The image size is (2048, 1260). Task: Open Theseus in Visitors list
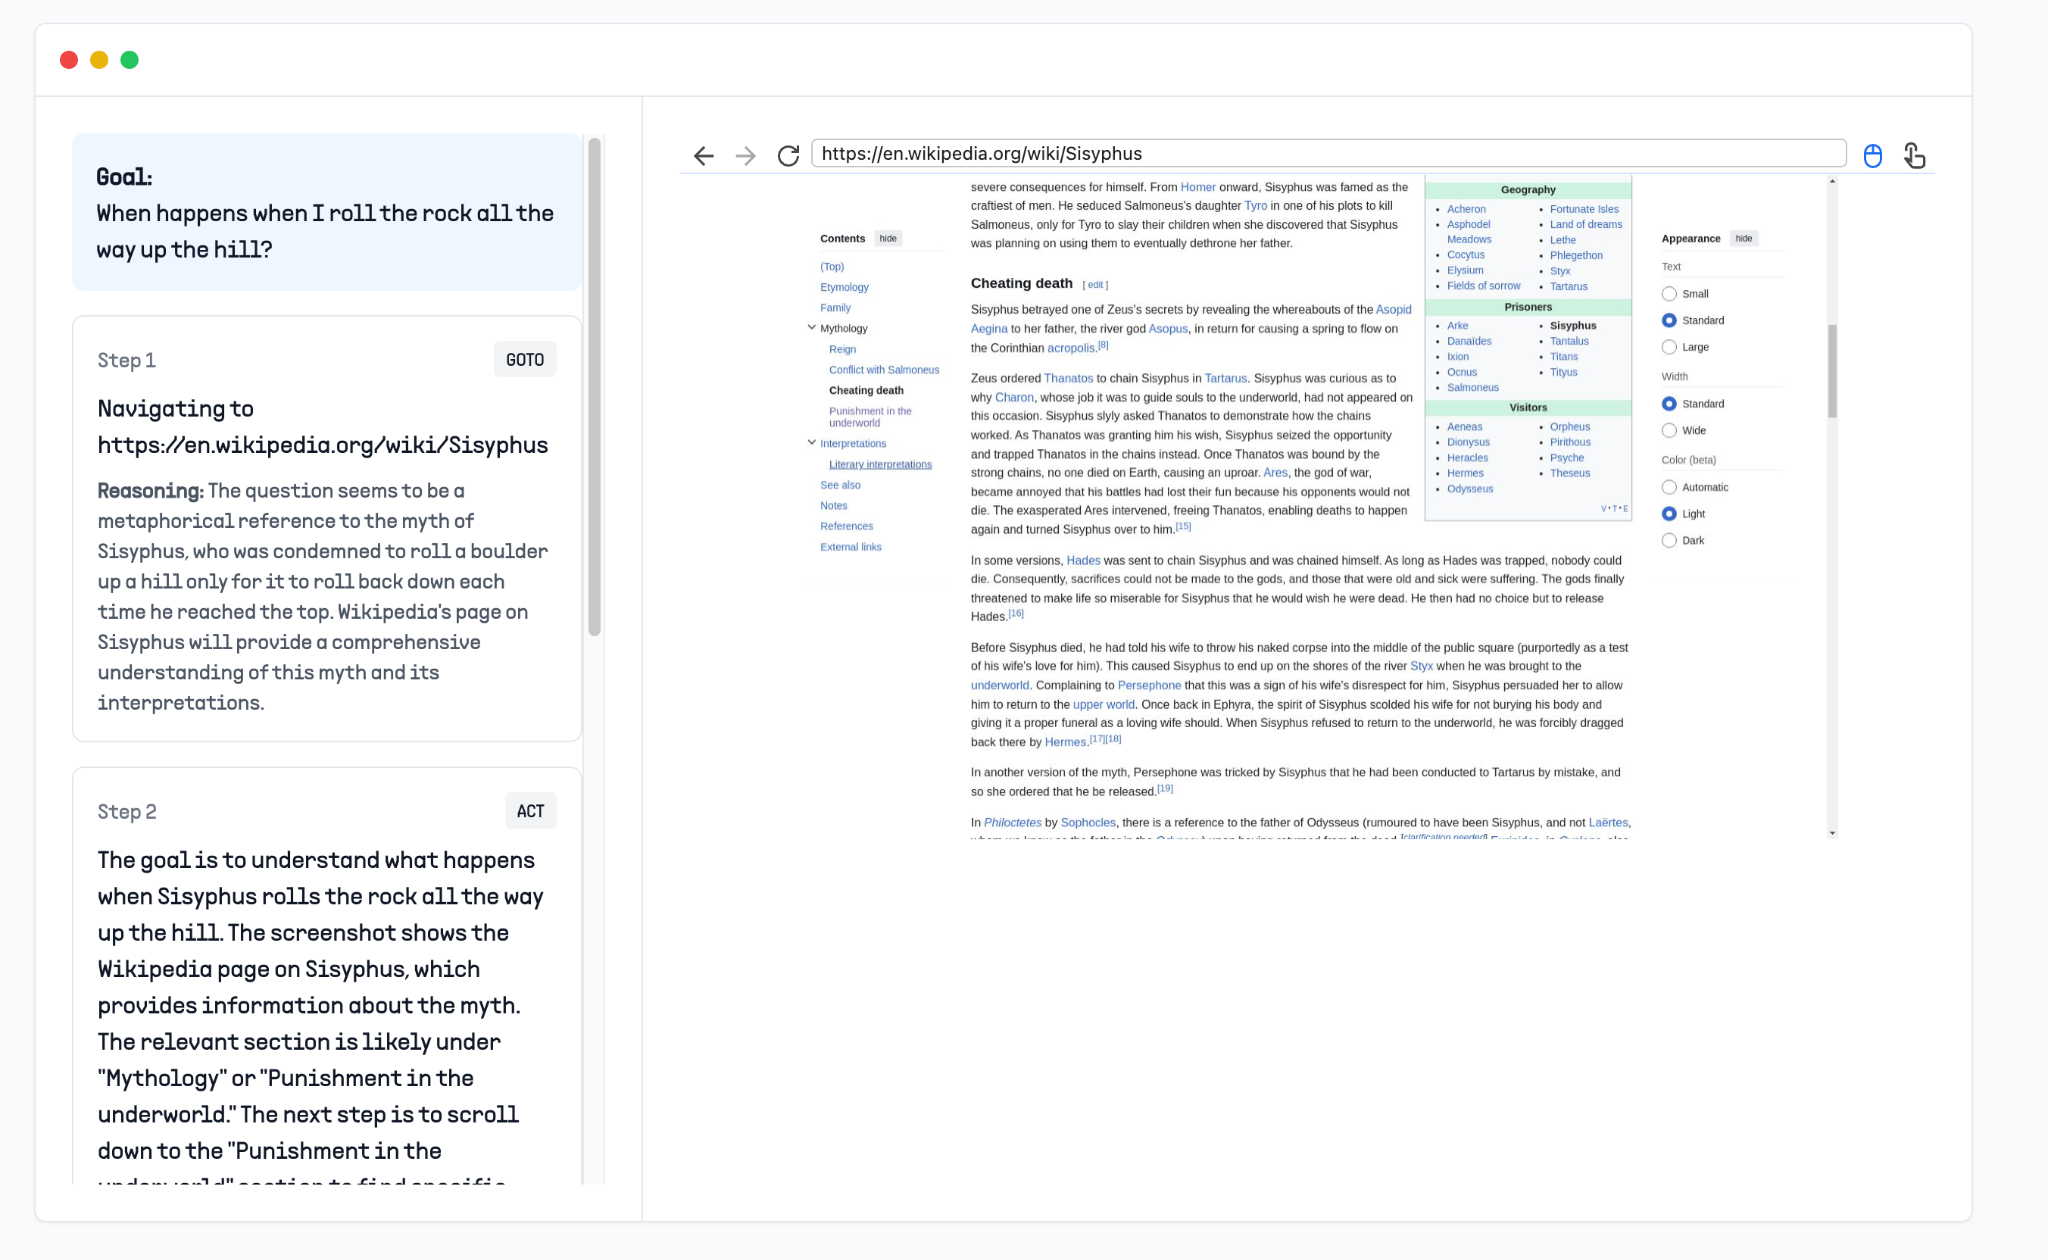[1570, 473]
